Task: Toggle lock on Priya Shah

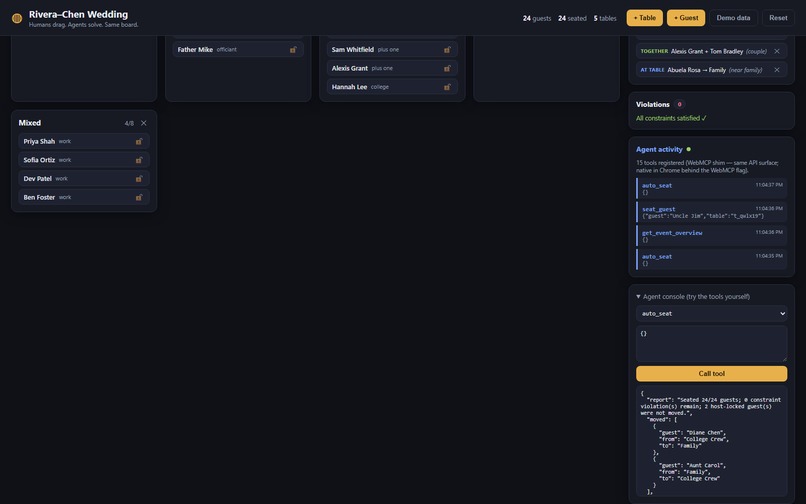Action: tap(139, 141)
